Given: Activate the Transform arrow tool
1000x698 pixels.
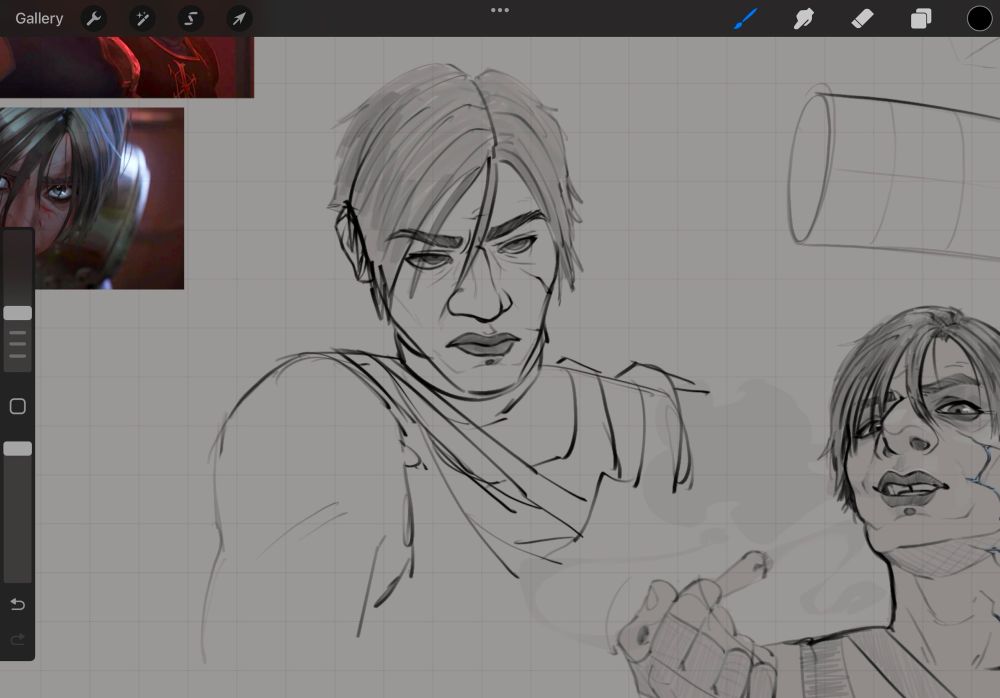Looking at the screenshot, I should (239, 18).
